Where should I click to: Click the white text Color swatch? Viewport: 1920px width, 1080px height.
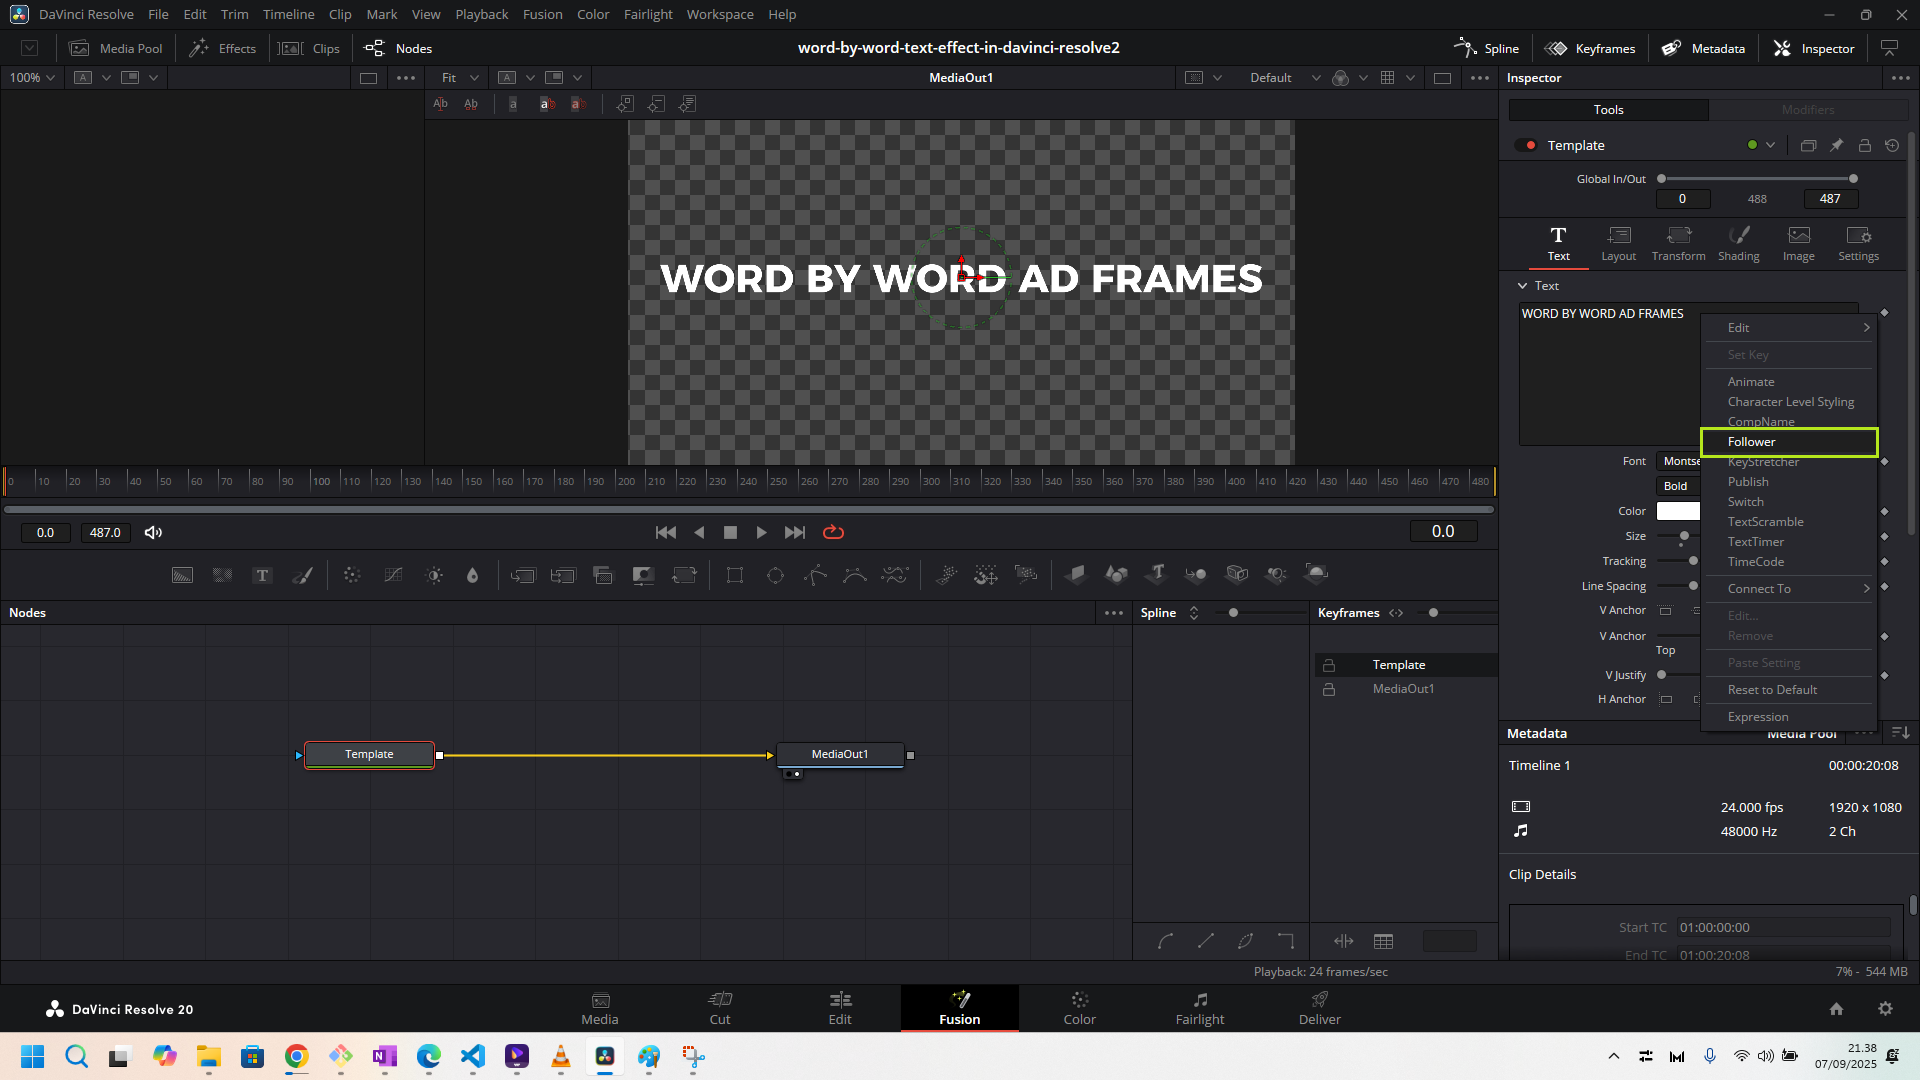(1677, 511)
